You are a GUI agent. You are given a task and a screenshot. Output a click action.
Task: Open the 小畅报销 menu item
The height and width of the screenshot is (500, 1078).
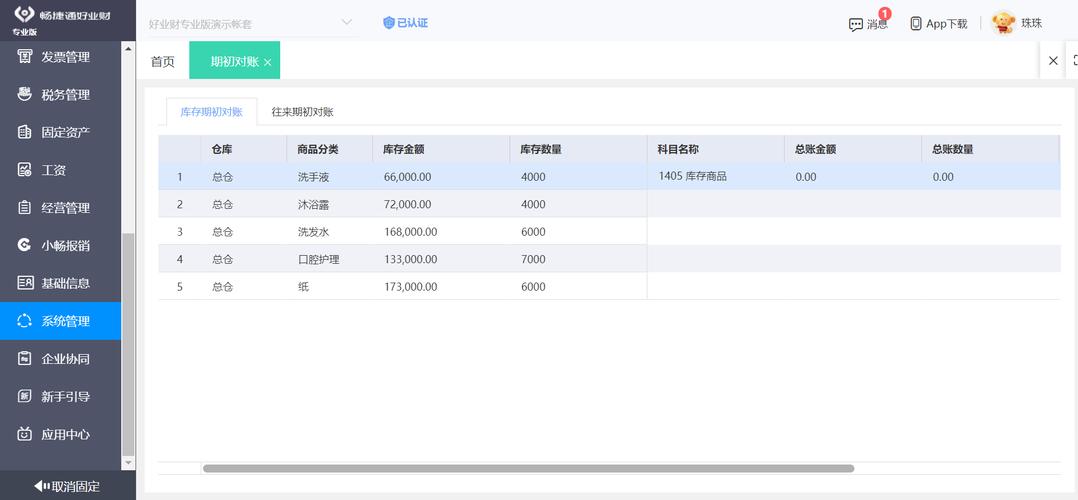(60, 246)
